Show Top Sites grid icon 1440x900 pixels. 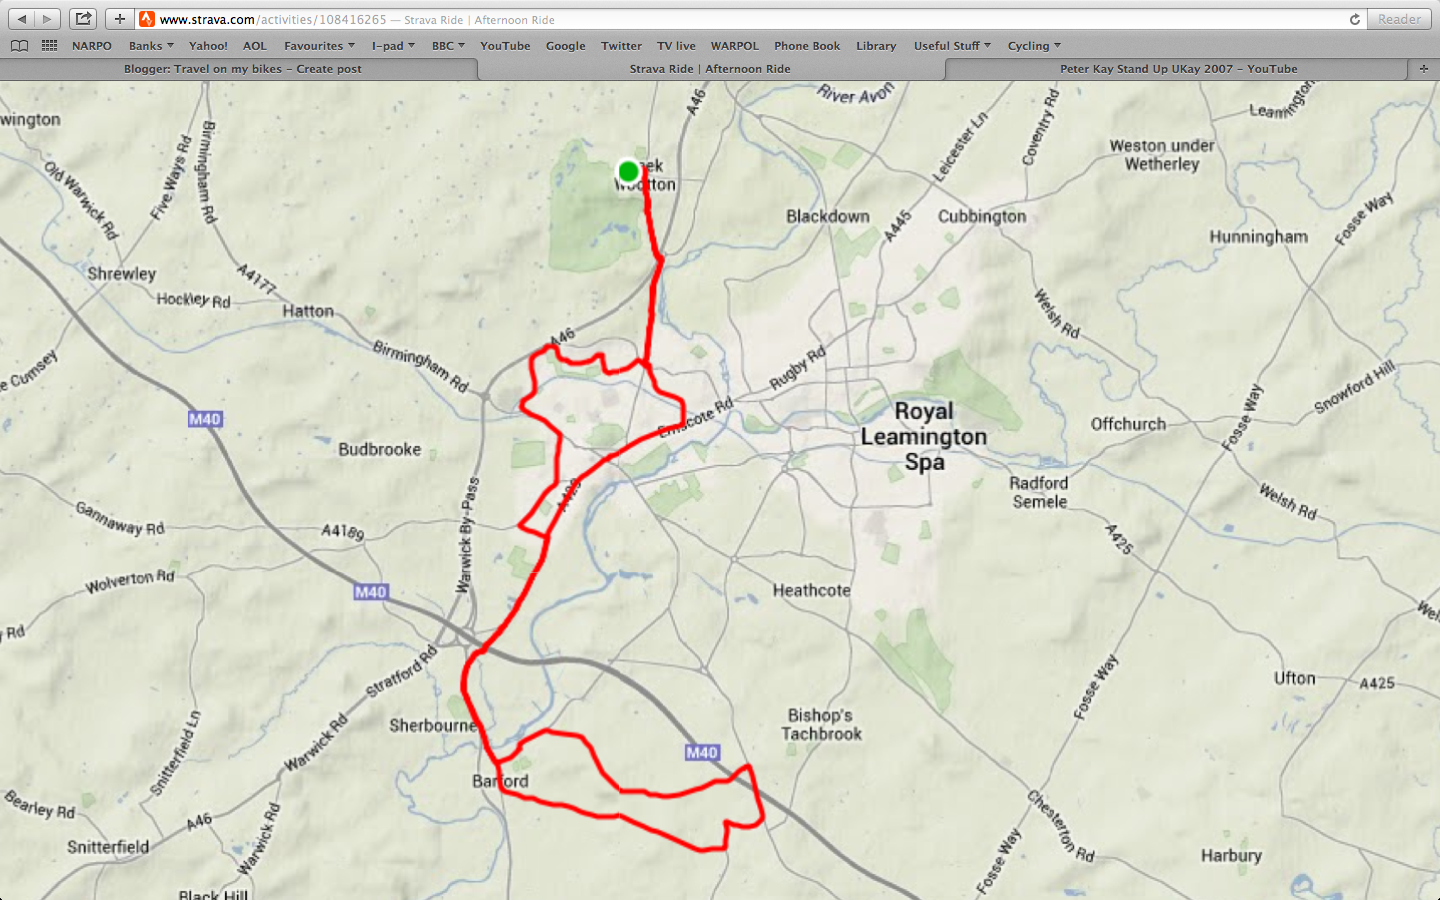(49, 46)
